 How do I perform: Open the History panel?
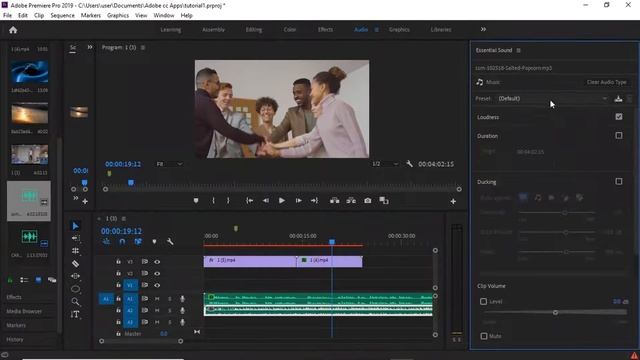pyautogui.click(x=15, y=339)
